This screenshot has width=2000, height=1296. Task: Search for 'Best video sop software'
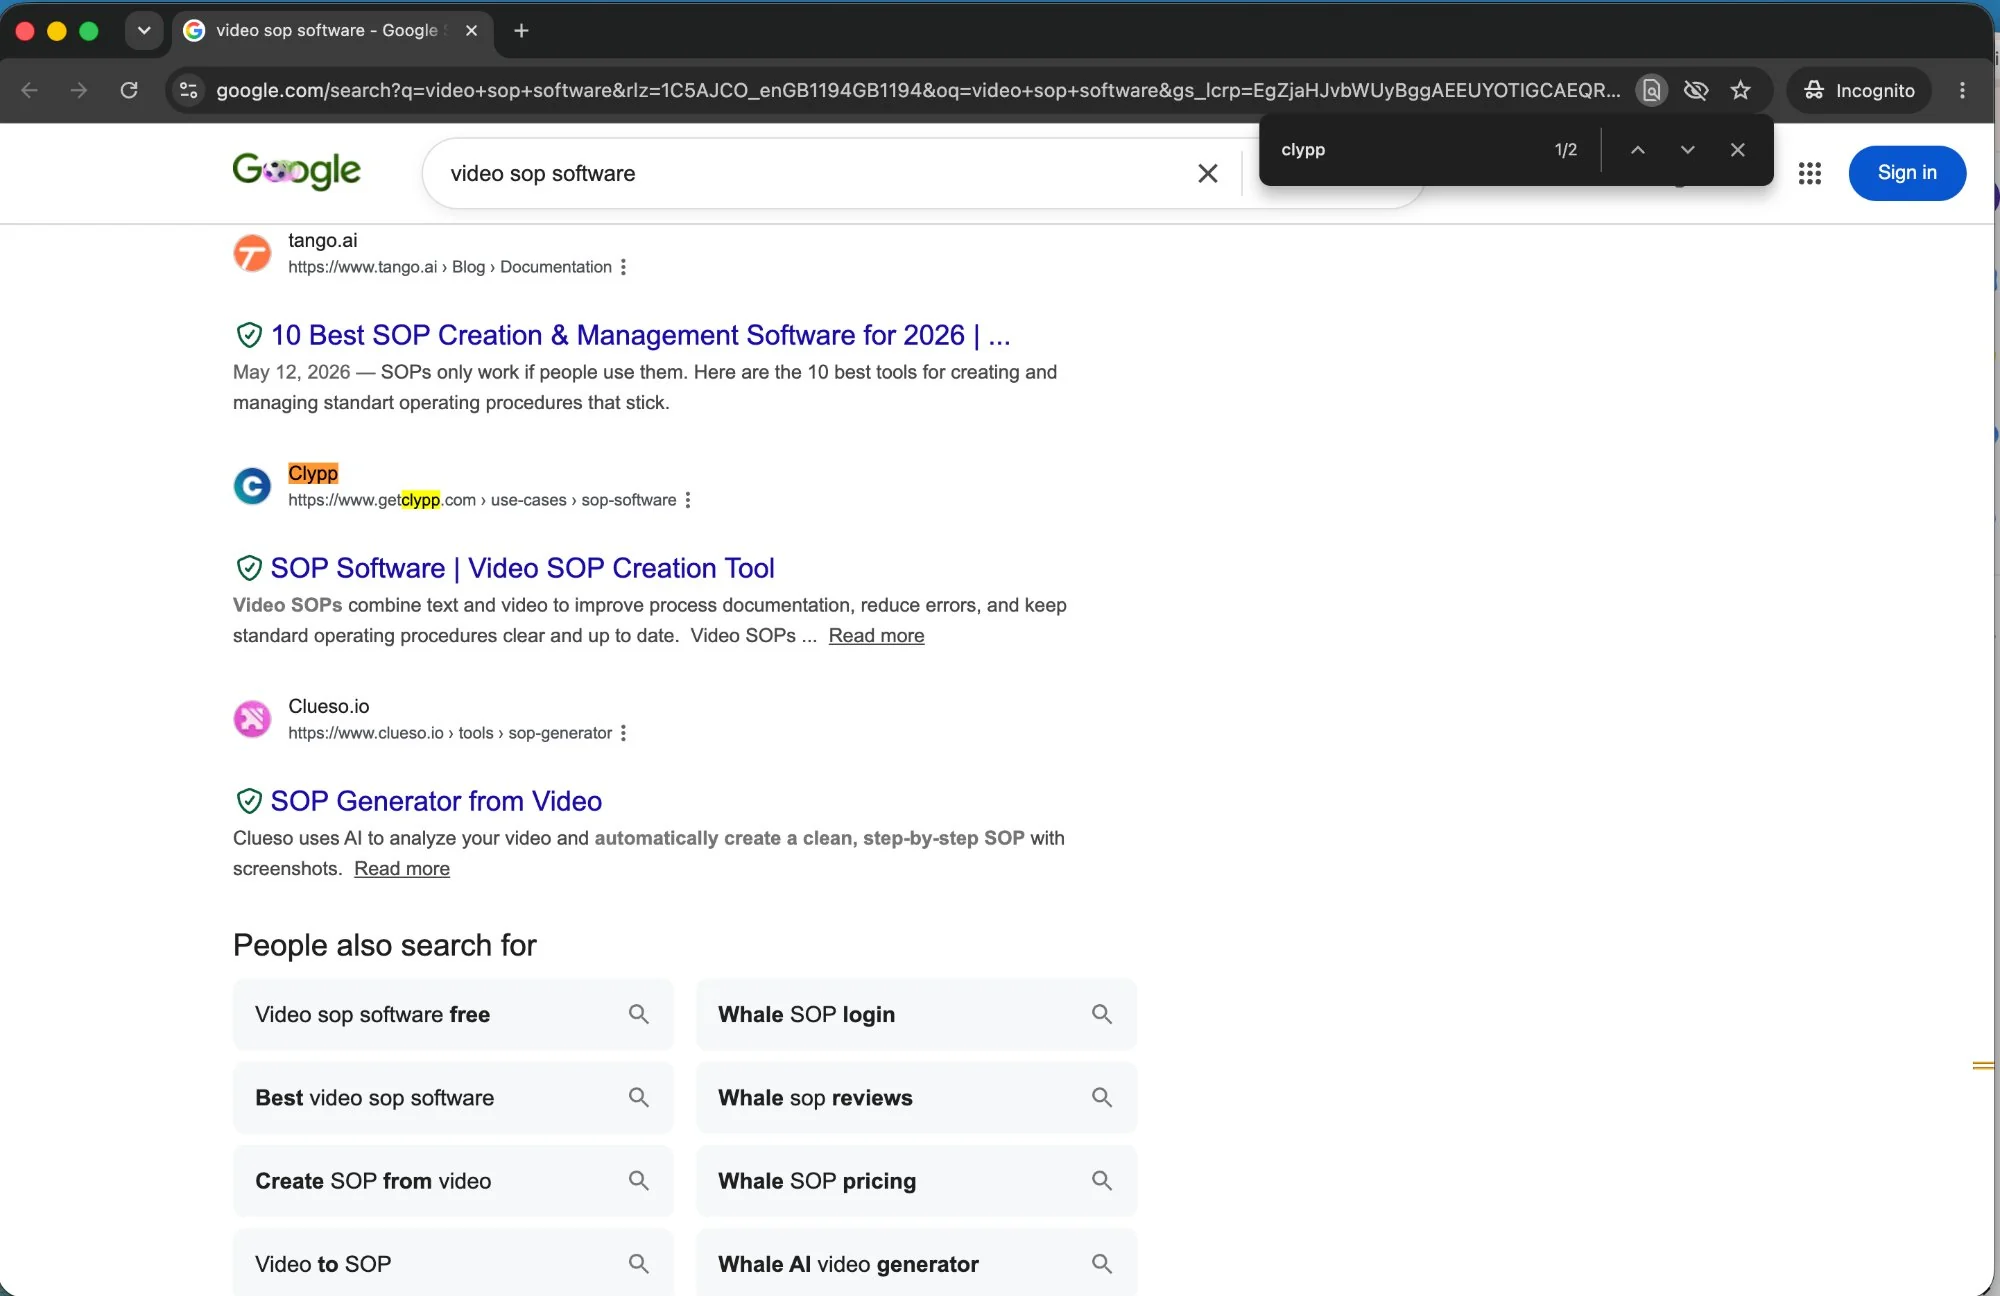tap(453, 1097)
